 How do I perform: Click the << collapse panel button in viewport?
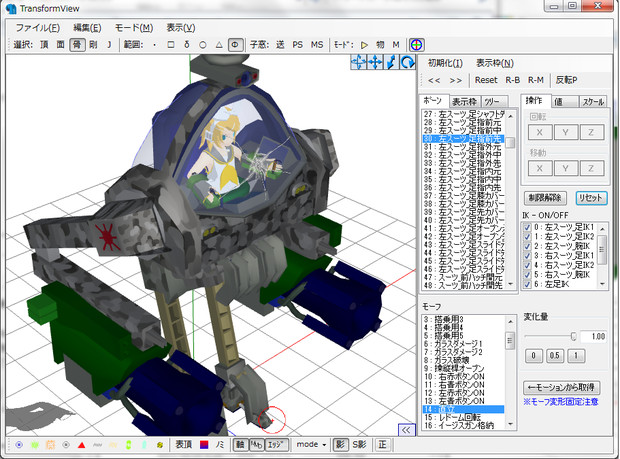406,430
